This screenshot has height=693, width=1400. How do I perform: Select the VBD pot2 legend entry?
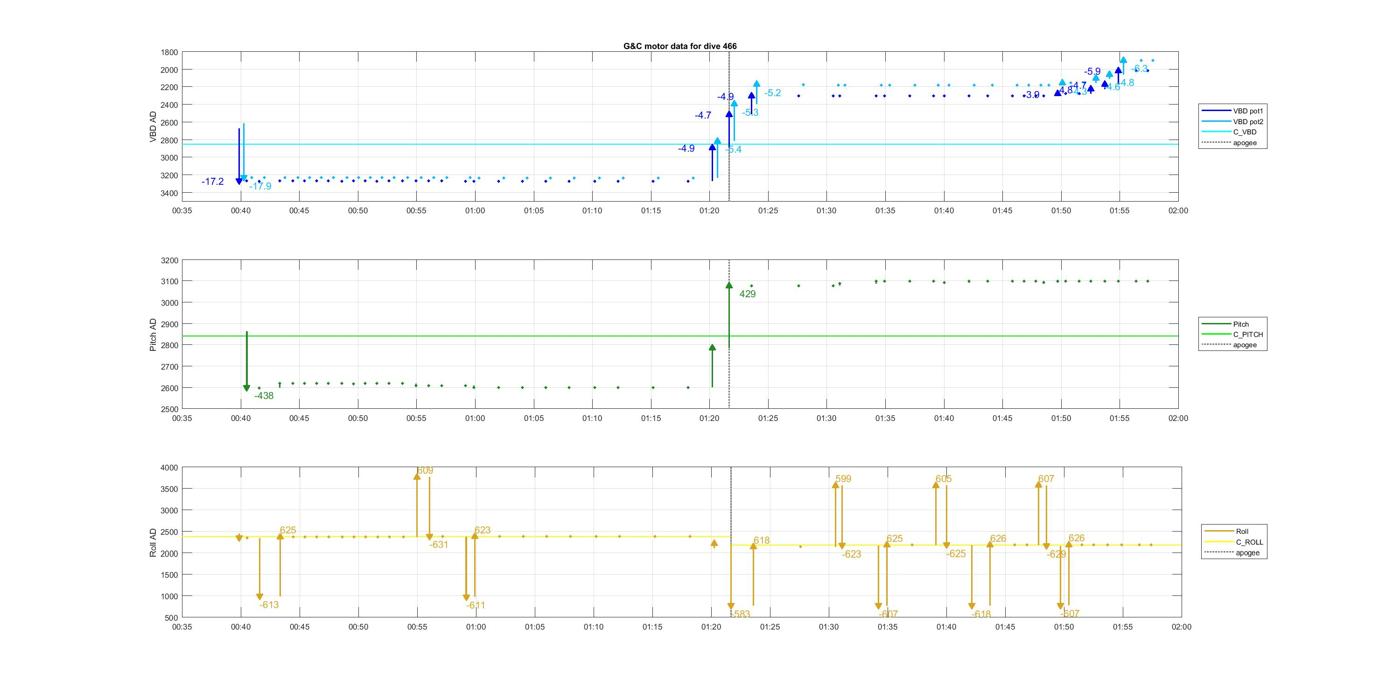pyautogui.click(x=1234, y=121)
